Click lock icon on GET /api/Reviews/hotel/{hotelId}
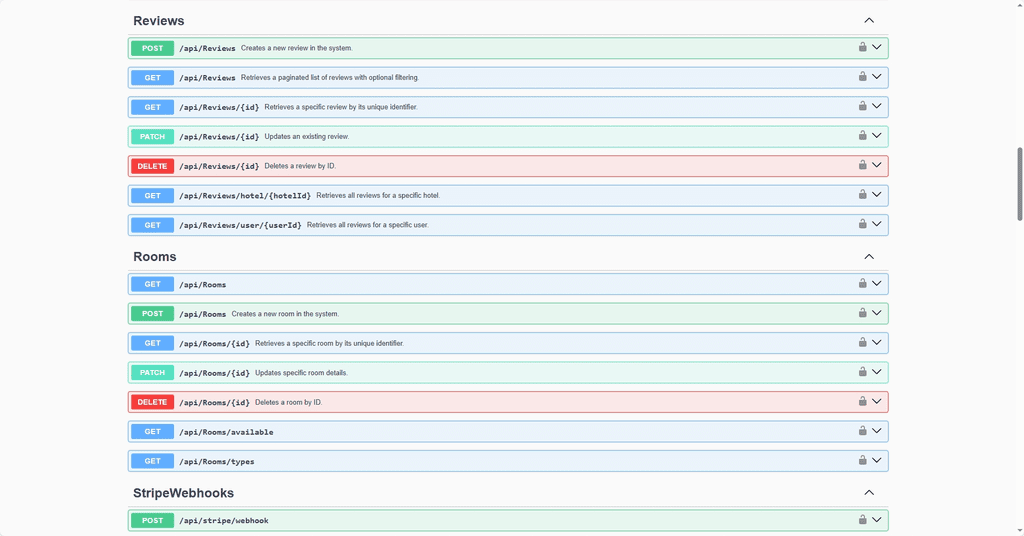Viewport: 1024px width, 536px height. 862,194
